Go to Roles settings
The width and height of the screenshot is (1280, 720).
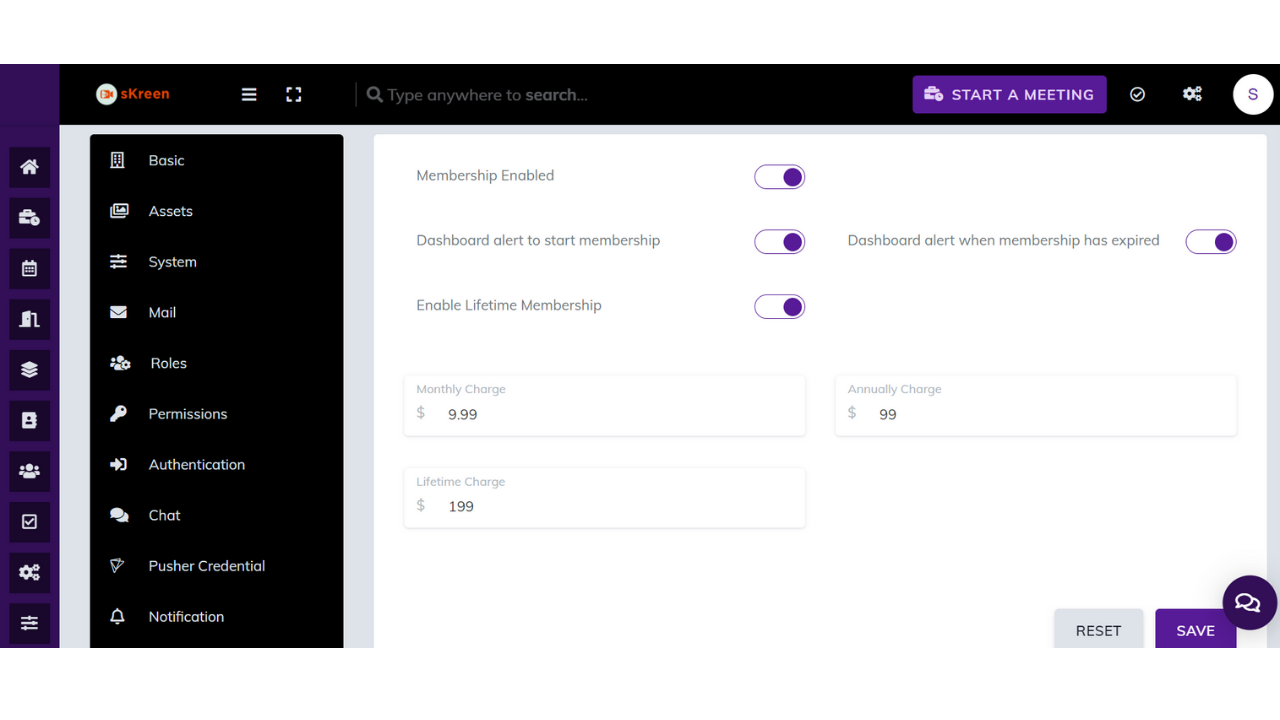click(x=216, y=363)
